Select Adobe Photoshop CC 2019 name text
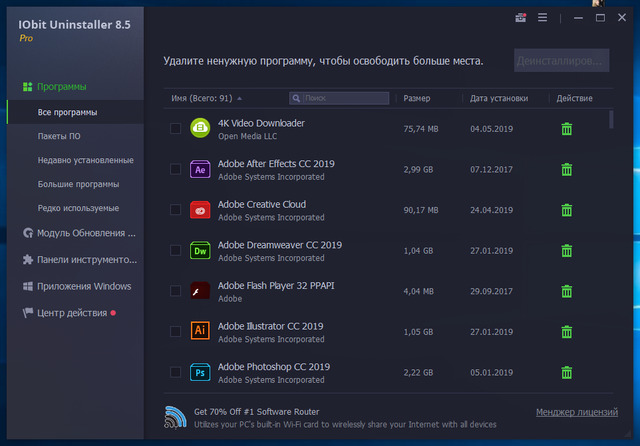The width and height of the screenshot is (640, 446). [274, 367]
